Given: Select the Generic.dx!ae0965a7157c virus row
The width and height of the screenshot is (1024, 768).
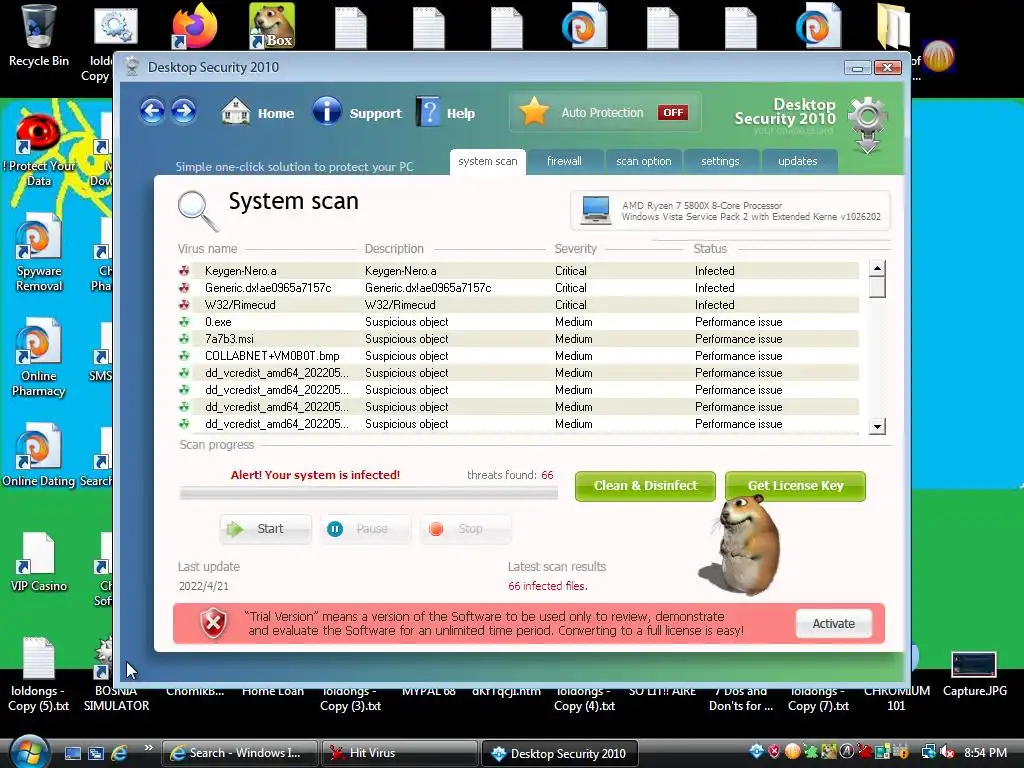Looking at the screenshot, I should point(518,287).
